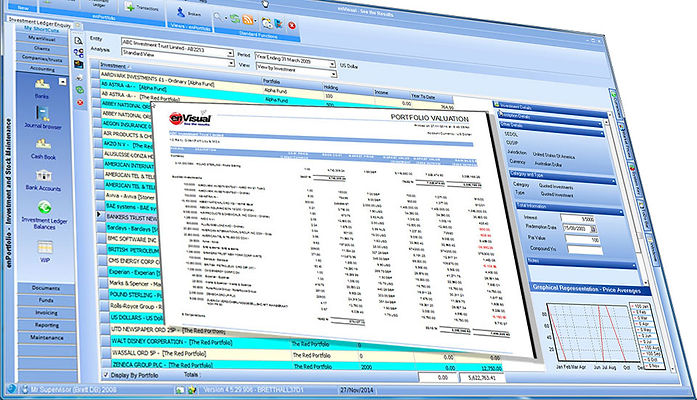Click the blue flag icon in Standard Functions
Viewport: 697px width, 400px height.
[279, 23]
